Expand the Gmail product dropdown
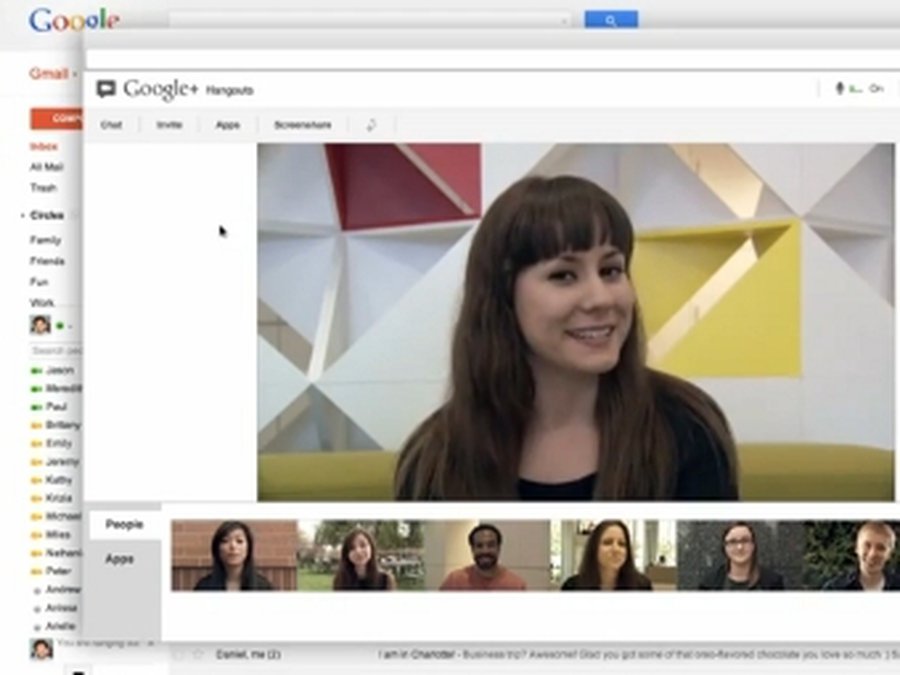 pyautogui.click(x=73, y=74)
